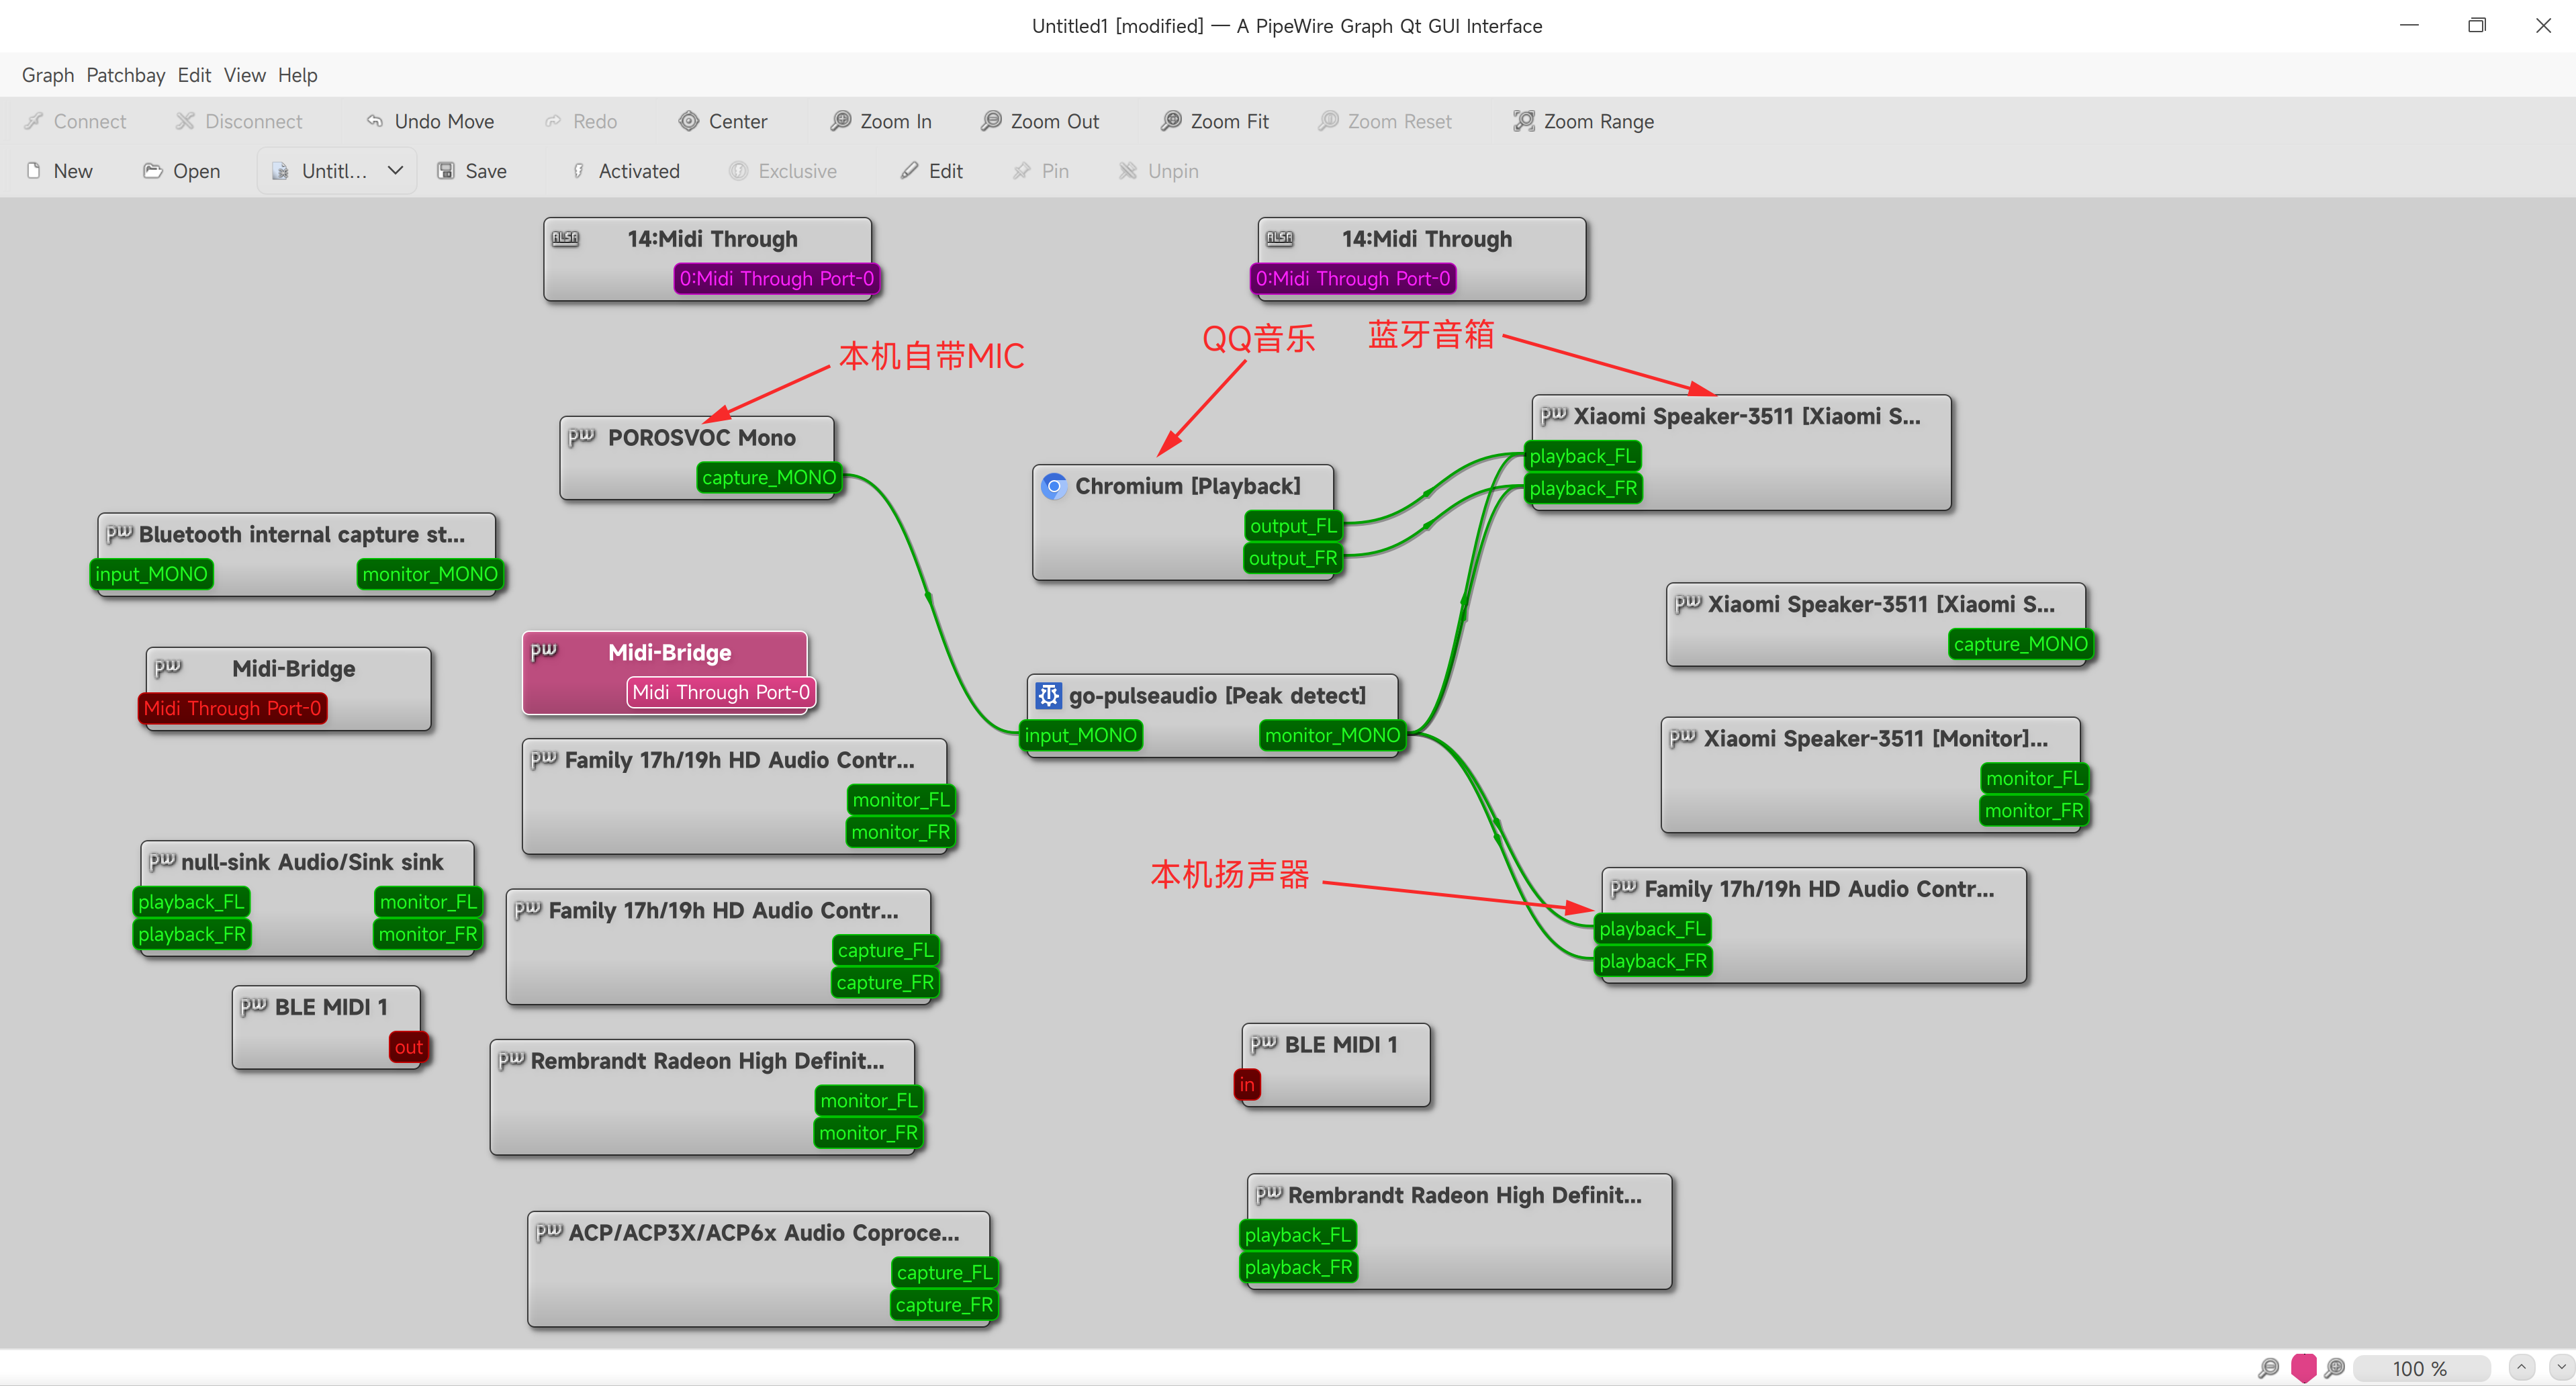Image resolution: width=2576 pixels, height=1386 pixels.
Task: Toggle the Activated patchbay mode
Action: click(624, 170)
